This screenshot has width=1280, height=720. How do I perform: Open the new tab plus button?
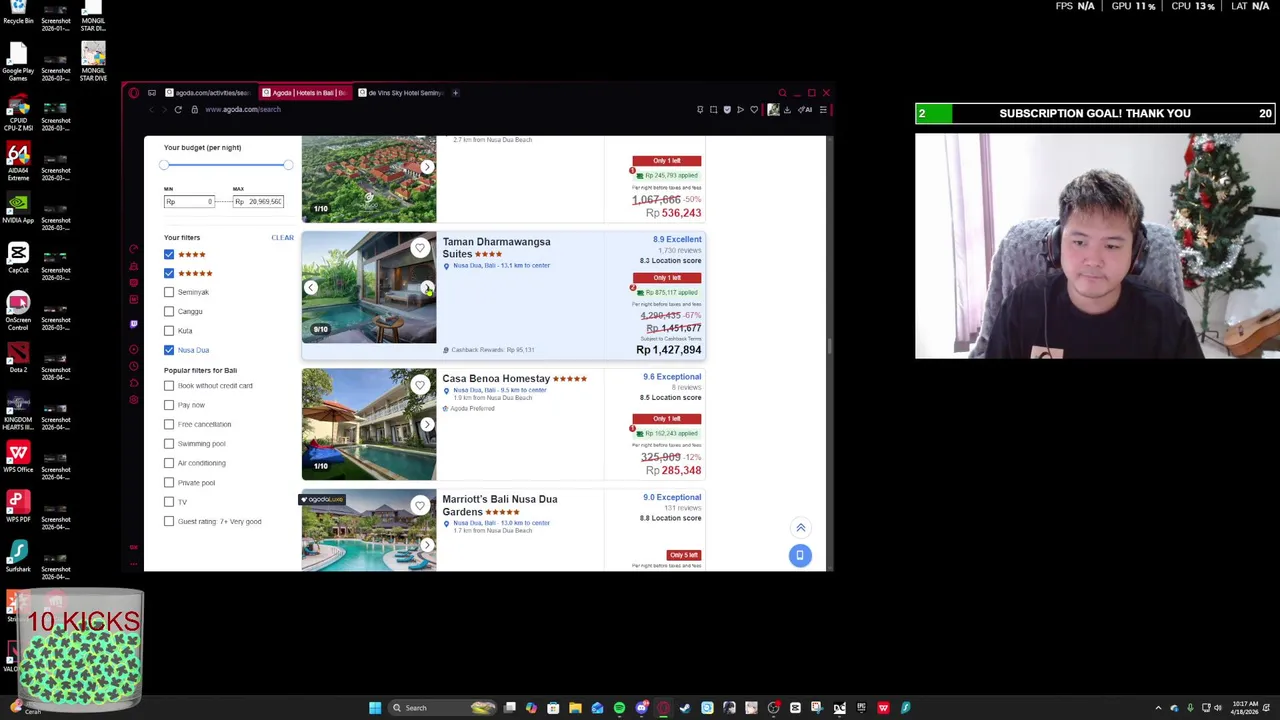(455, 93)
